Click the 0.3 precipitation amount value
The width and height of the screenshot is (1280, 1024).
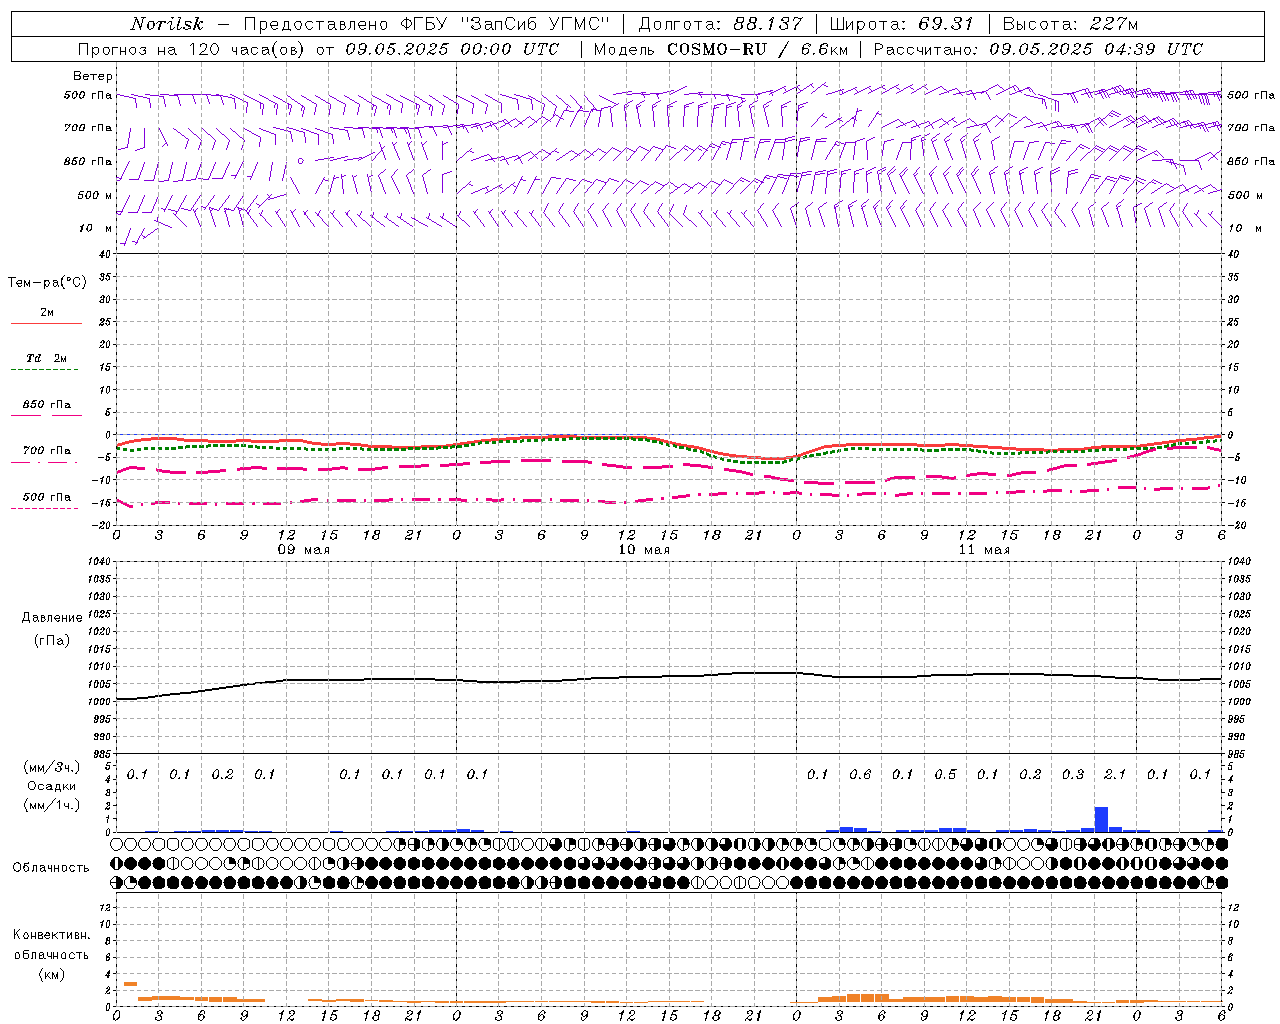(1072, 774)
